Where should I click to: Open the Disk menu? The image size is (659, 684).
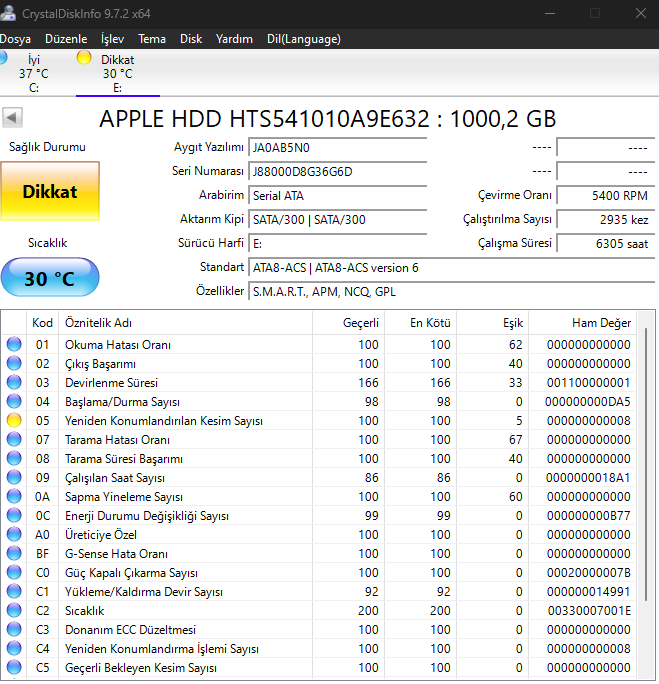(191, 39)
